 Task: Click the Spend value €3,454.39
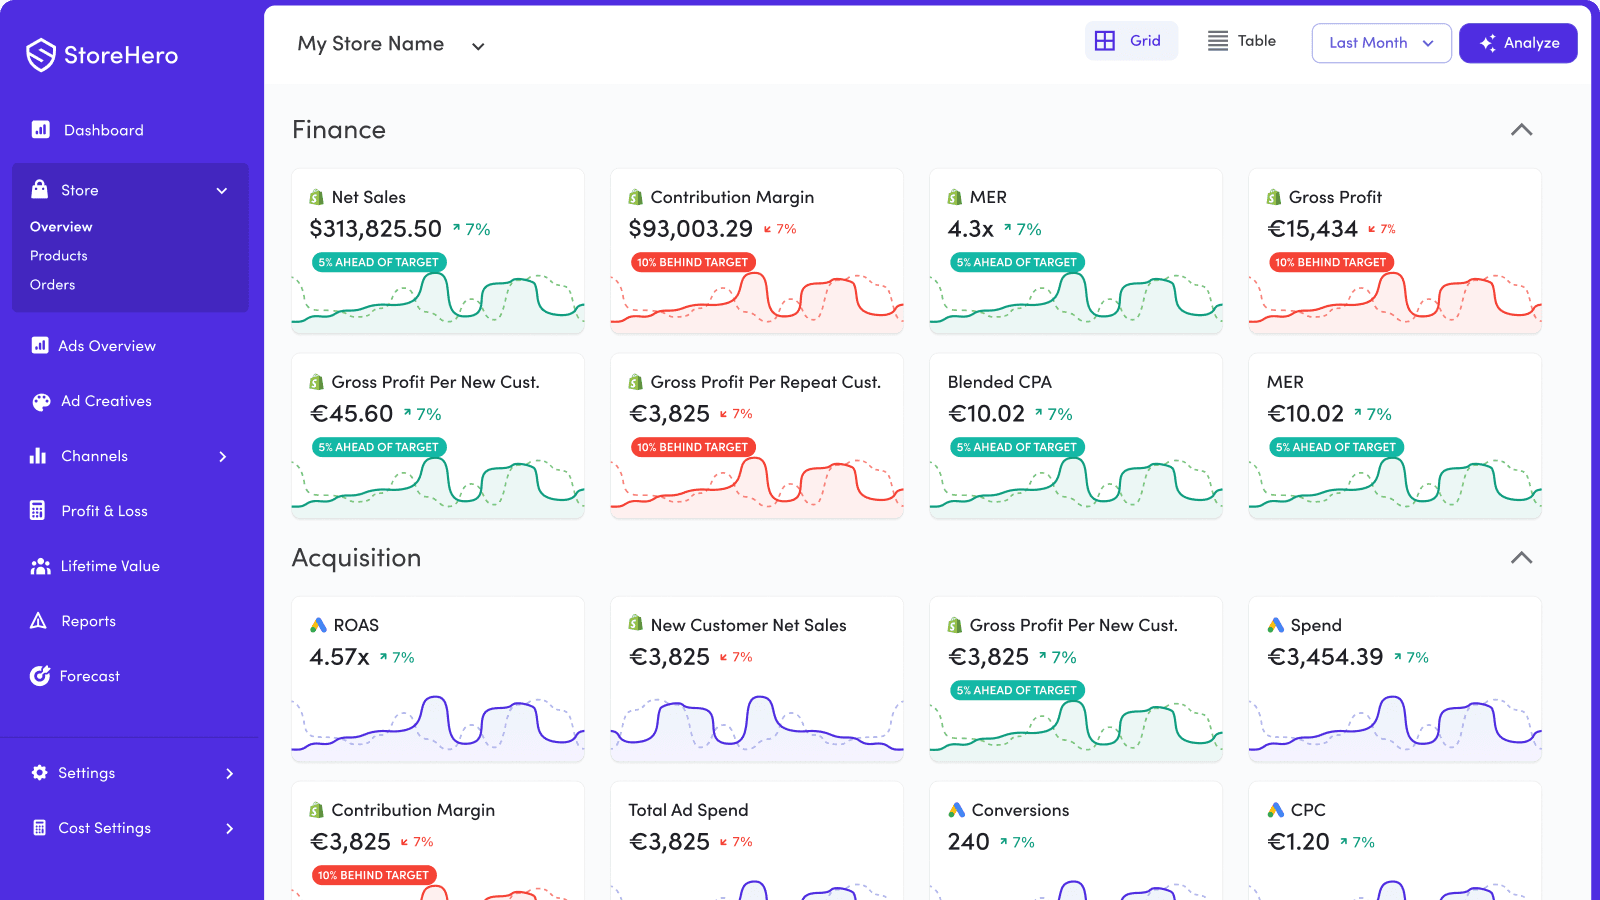1326,657
